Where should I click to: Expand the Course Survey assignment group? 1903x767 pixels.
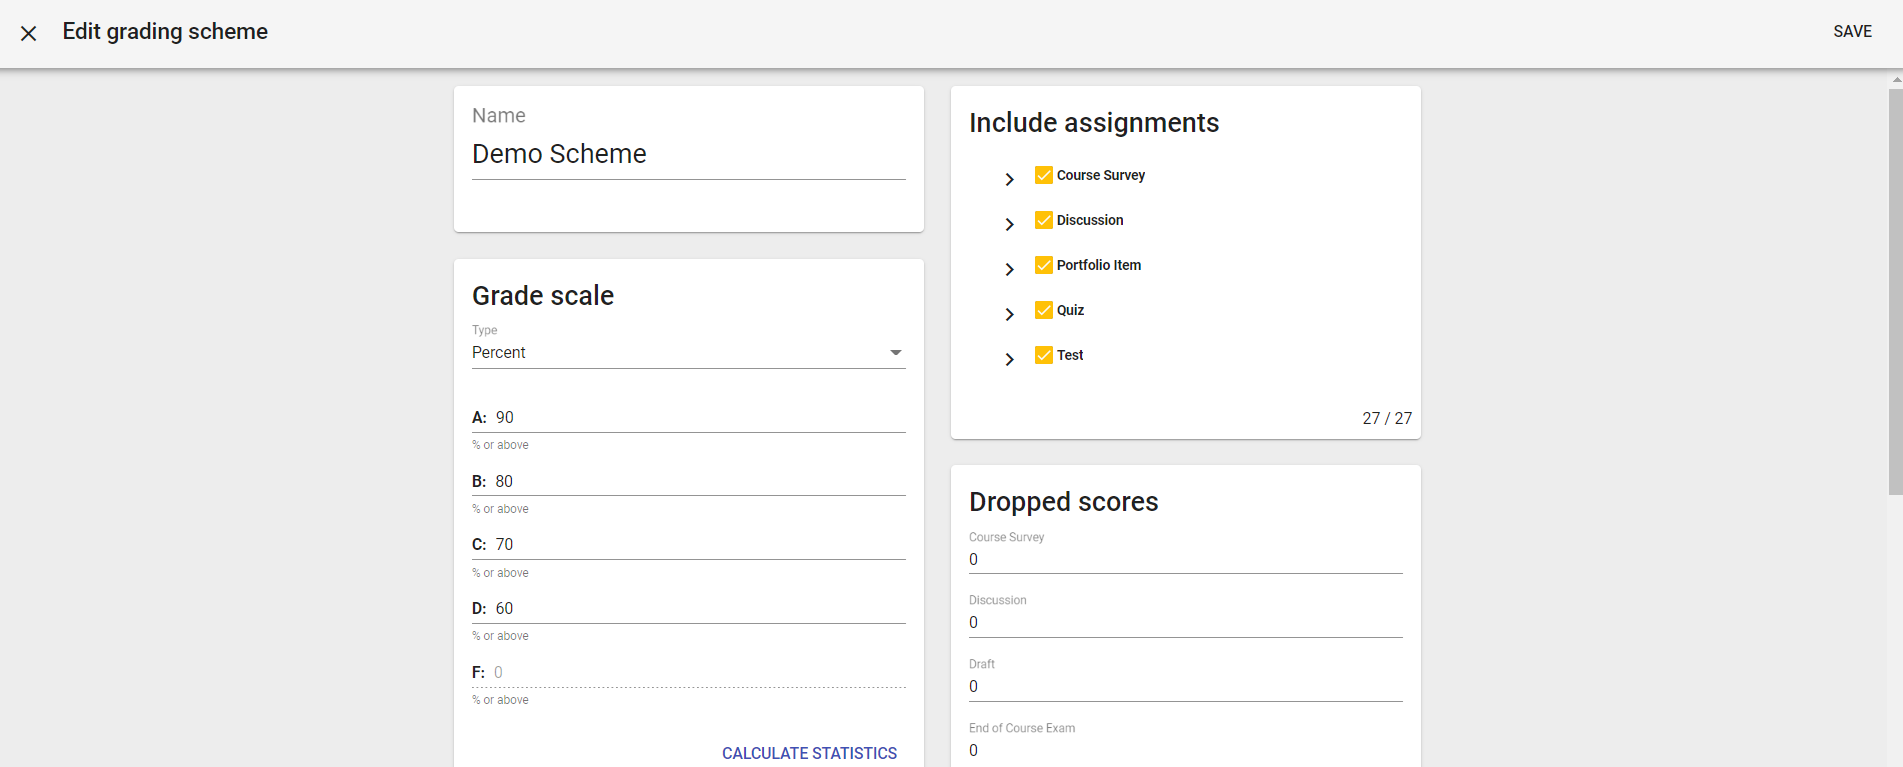coord(1009,179)
